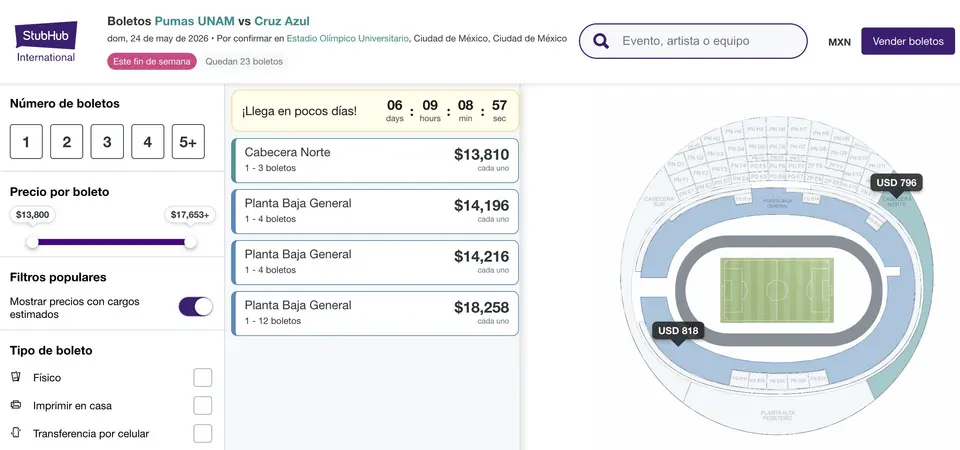Choose 4 tickets quantity
This screenshot has height=450, width=960.
pyautogui.click(x=148, y=141)
